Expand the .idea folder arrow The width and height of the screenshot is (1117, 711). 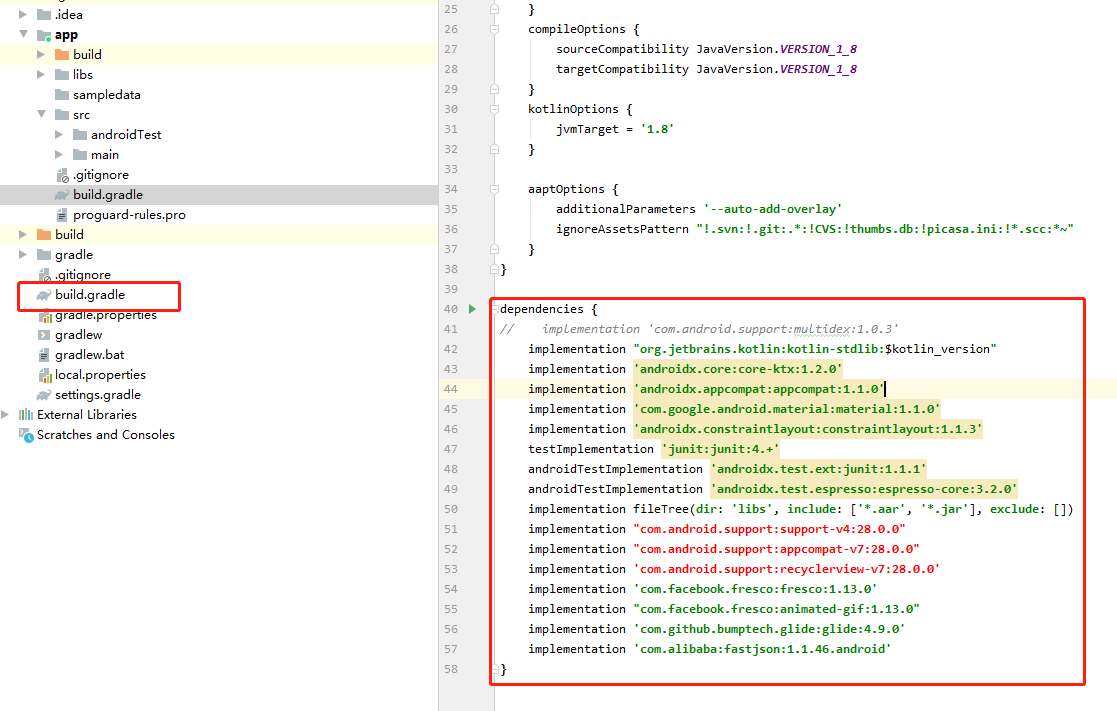[x=23, y=14]
